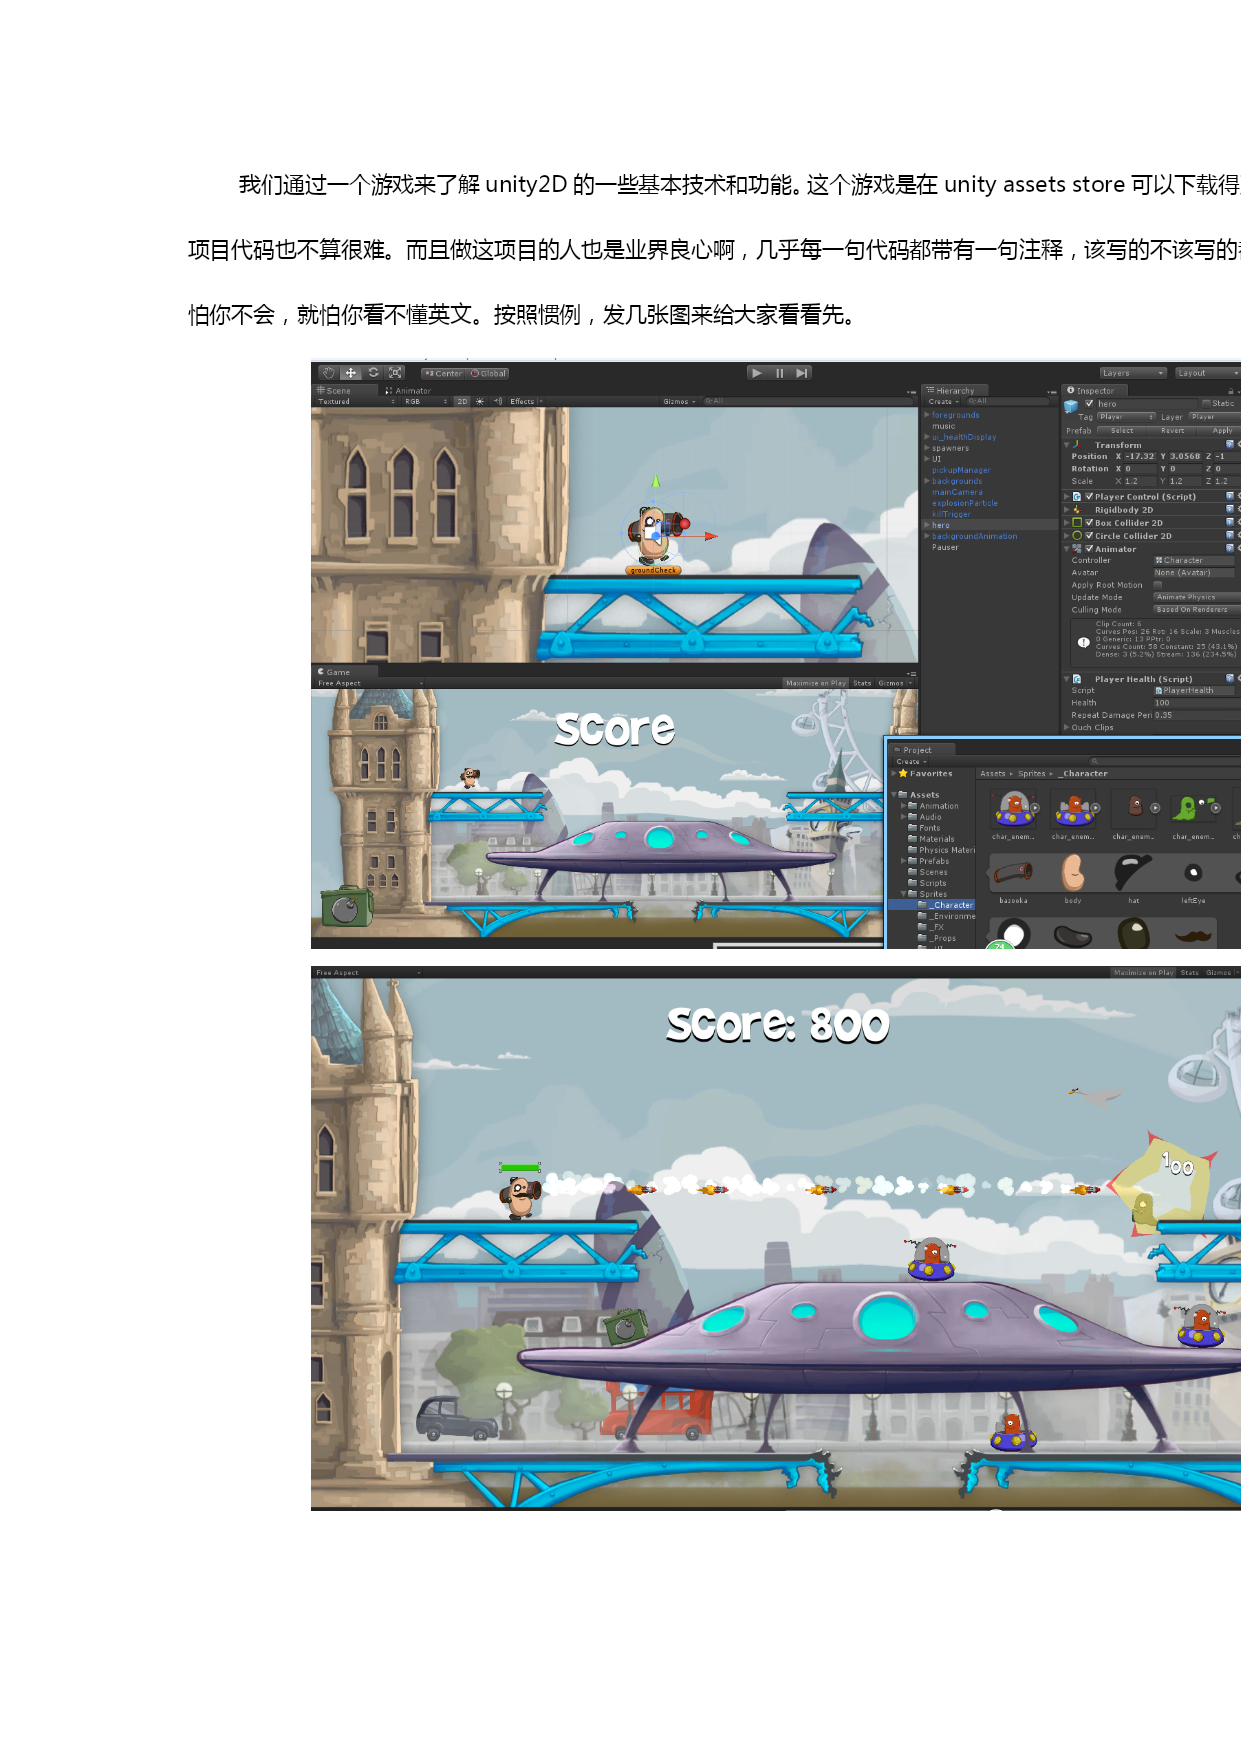Disable the Box Collider 2D checkbox

pos(1089,522)
